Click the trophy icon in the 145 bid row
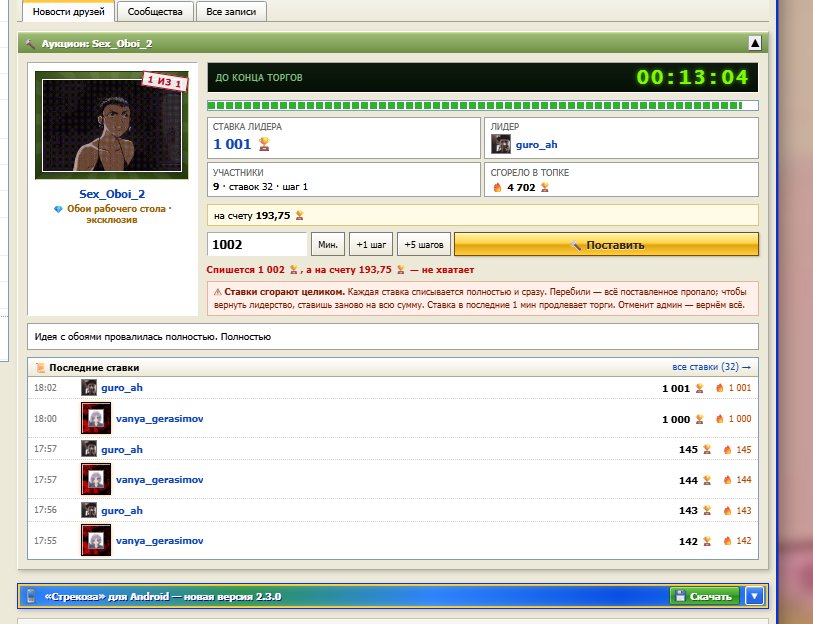Viewport: 813px width, 624px height. tap(707, 449)
